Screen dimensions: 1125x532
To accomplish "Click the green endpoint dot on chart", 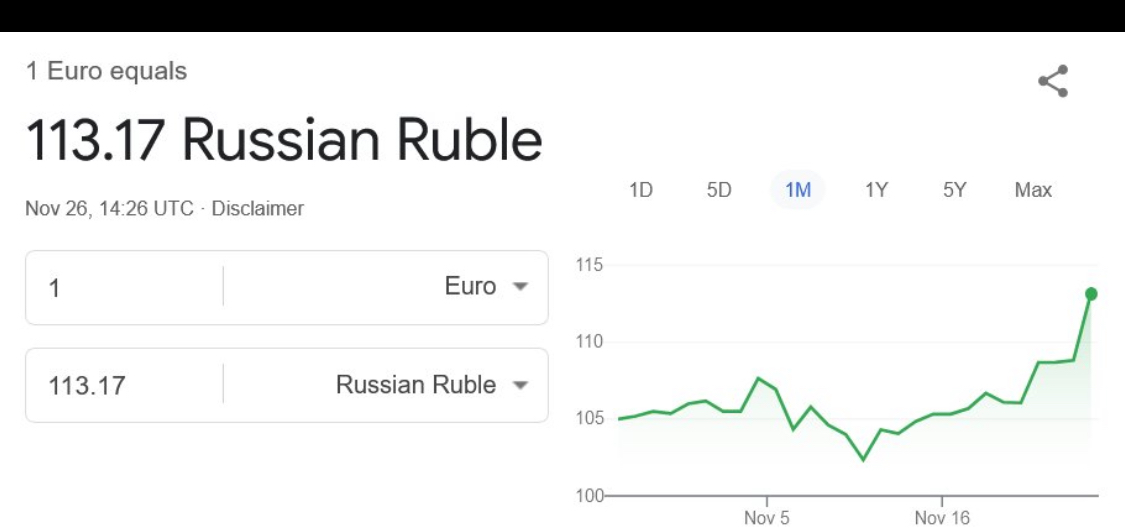I will 1091,293.
